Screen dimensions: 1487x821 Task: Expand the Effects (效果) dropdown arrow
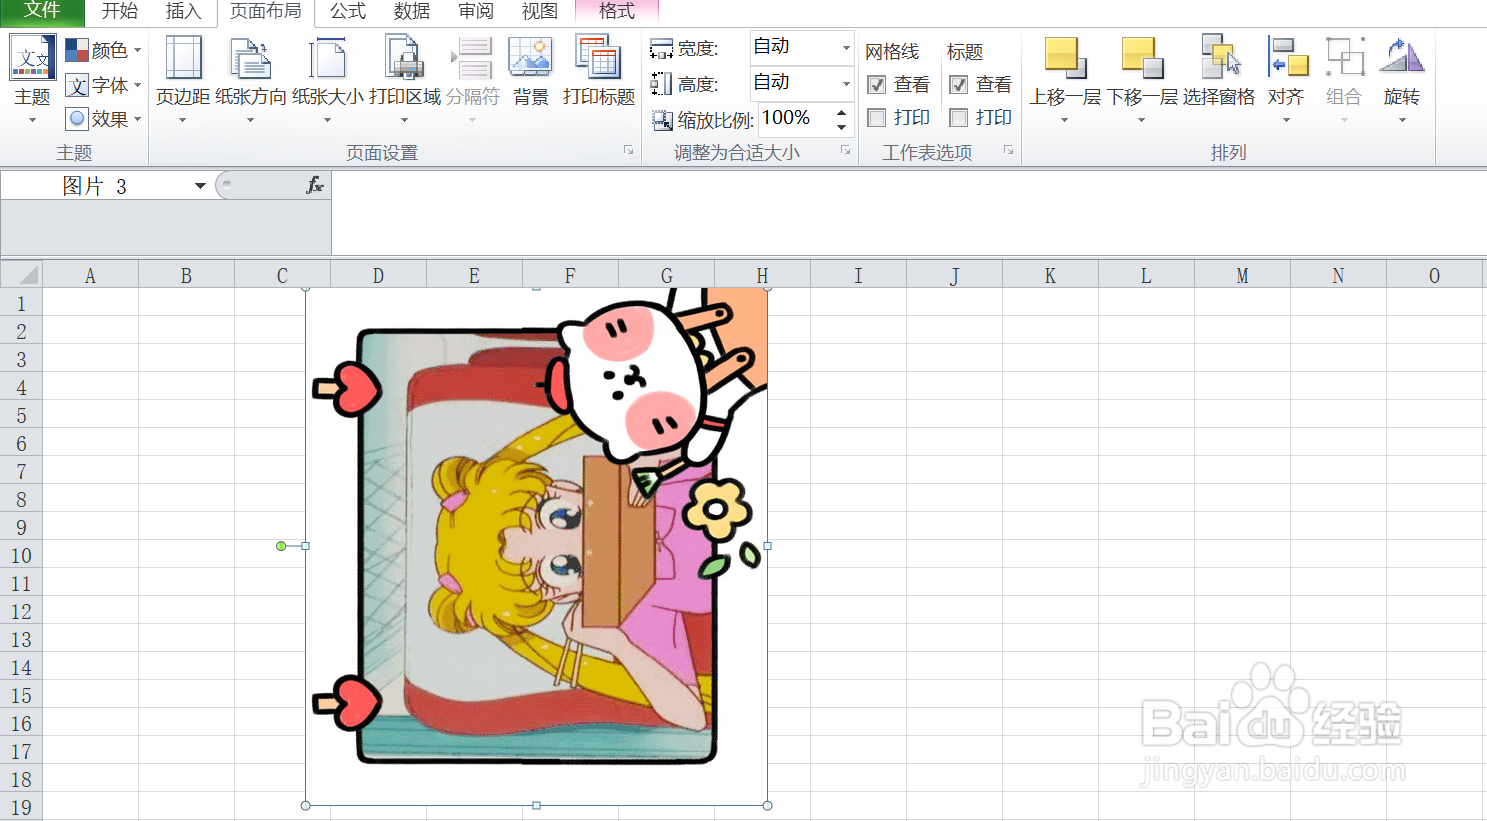(138, 118)
